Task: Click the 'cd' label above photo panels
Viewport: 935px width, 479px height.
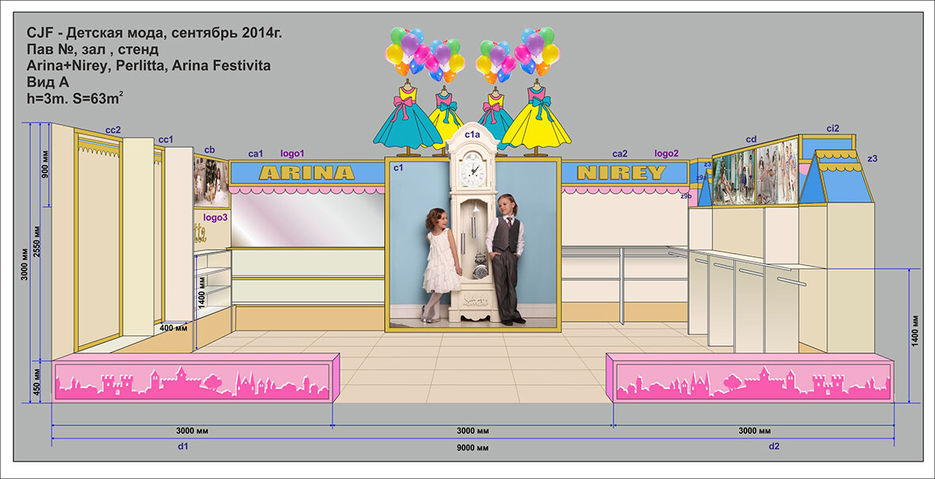Action: pos(751,139)
